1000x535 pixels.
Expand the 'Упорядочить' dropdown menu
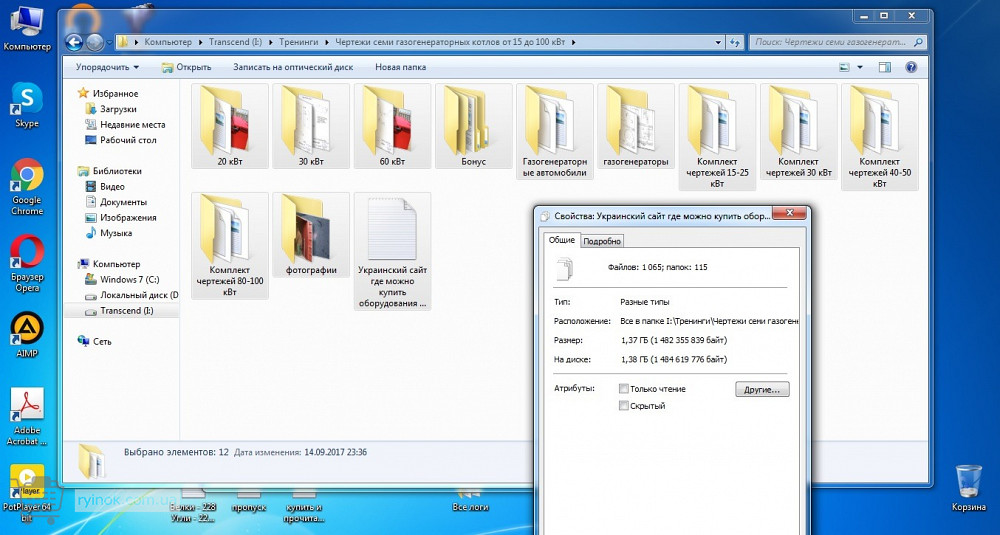108,67
